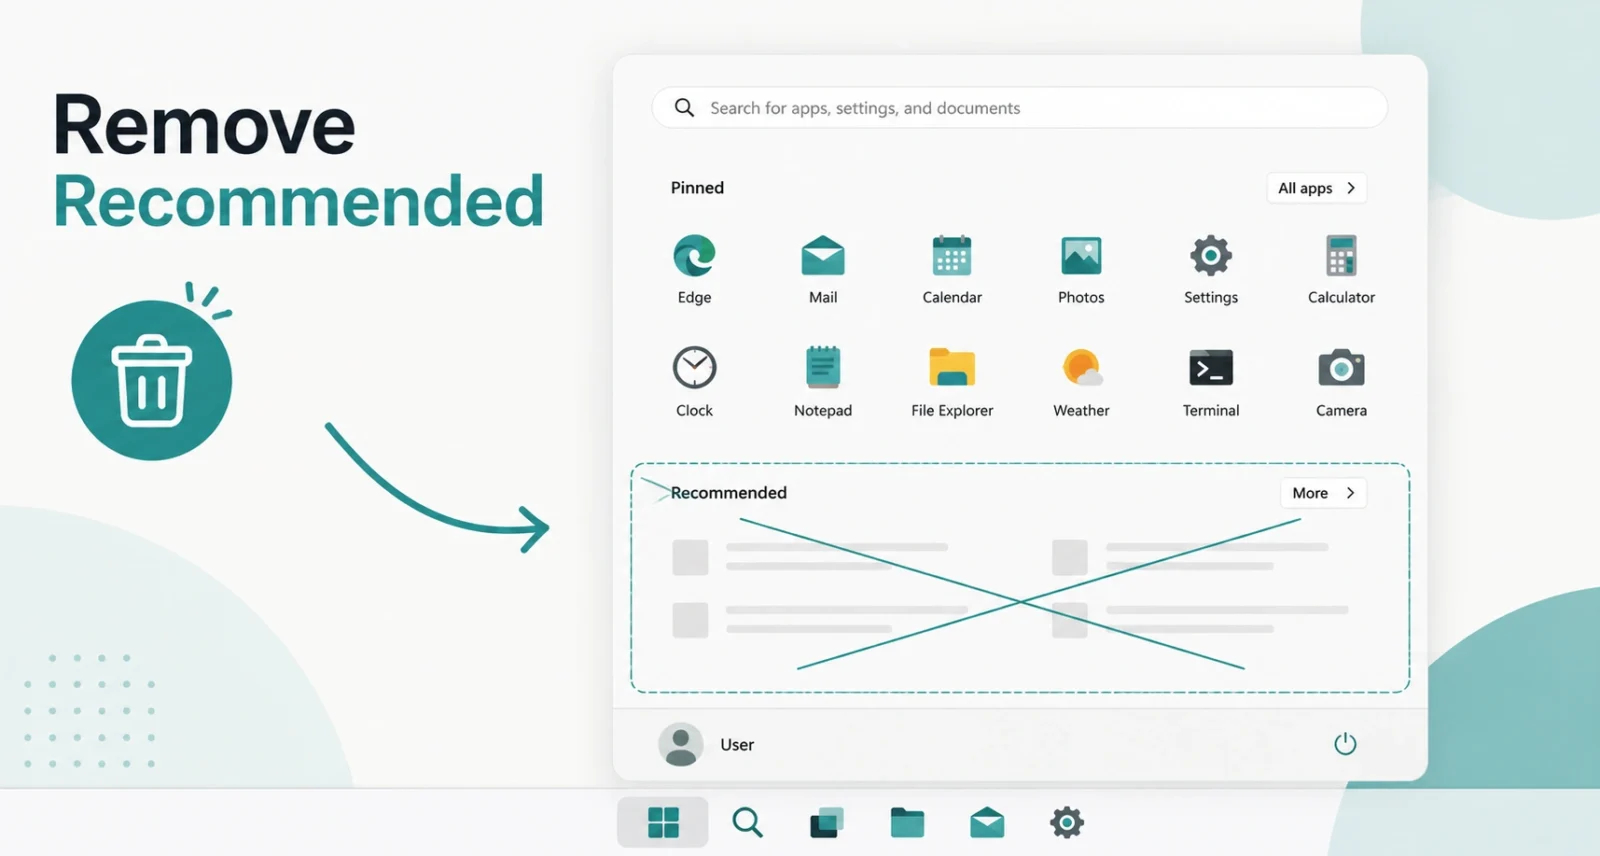Open Task View on the taskbar
Viewport: 1600px width, 856px height.
(827, 823)
